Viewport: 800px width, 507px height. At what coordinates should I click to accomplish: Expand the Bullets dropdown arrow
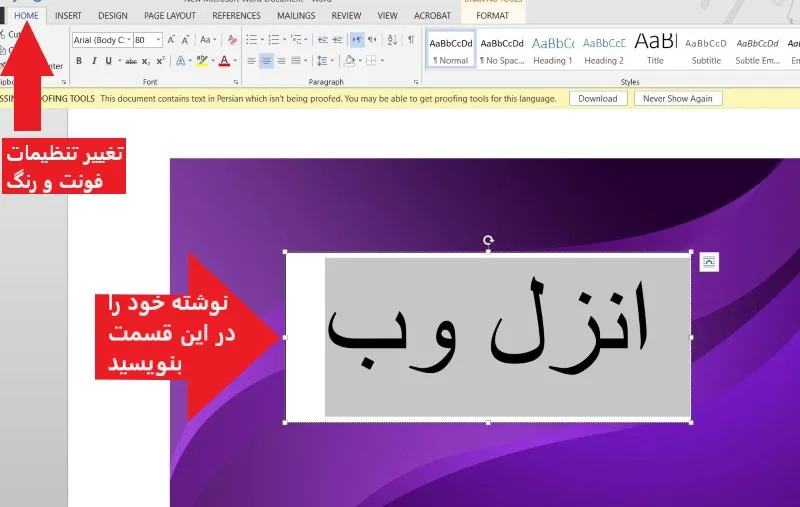tap(262, 40)
